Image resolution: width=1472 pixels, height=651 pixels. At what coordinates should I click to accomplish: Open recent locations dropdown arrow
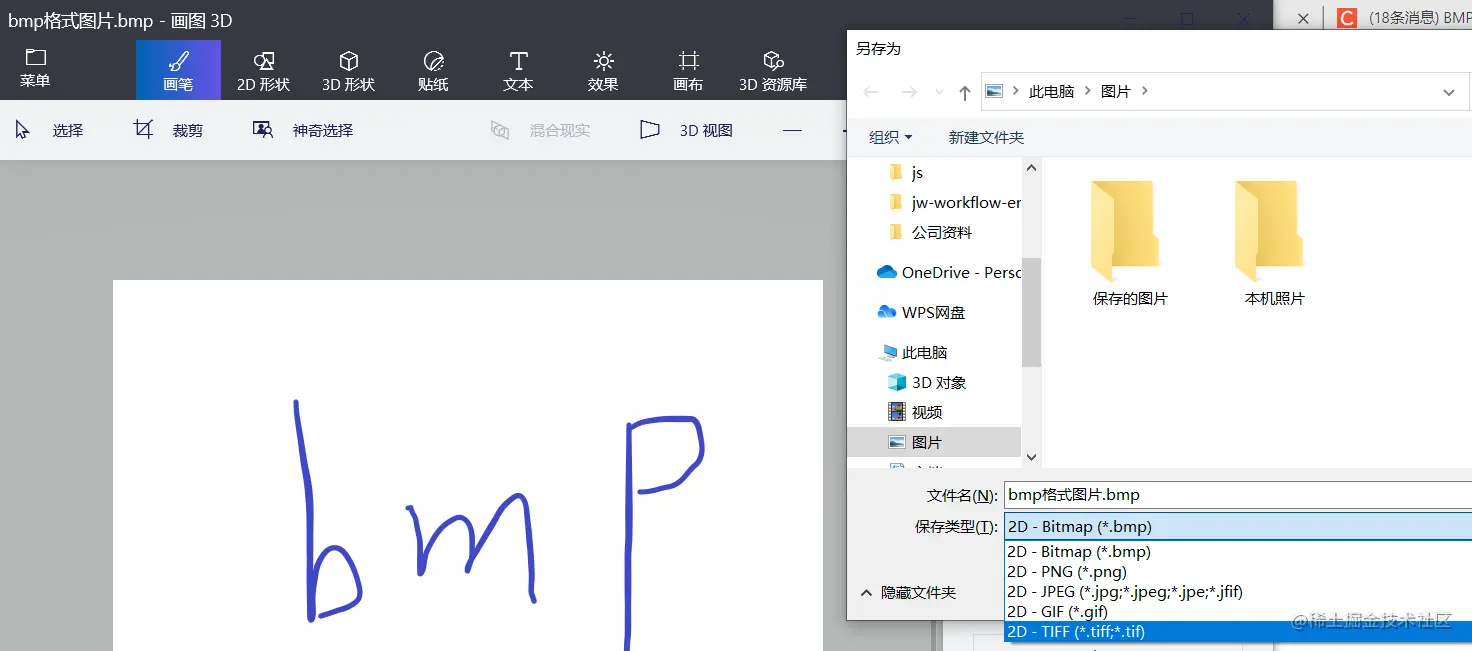938,92
